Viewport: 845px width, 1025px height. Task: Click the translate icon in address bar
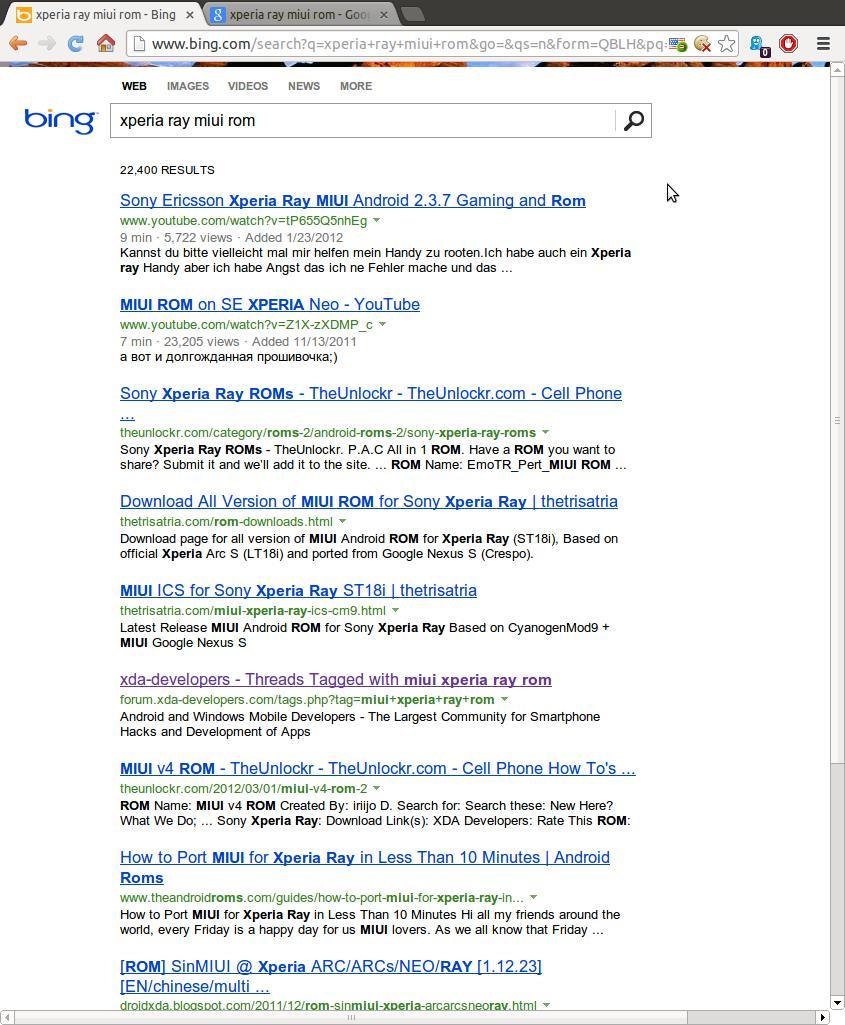pyautogui.click(x=678, y=44)
